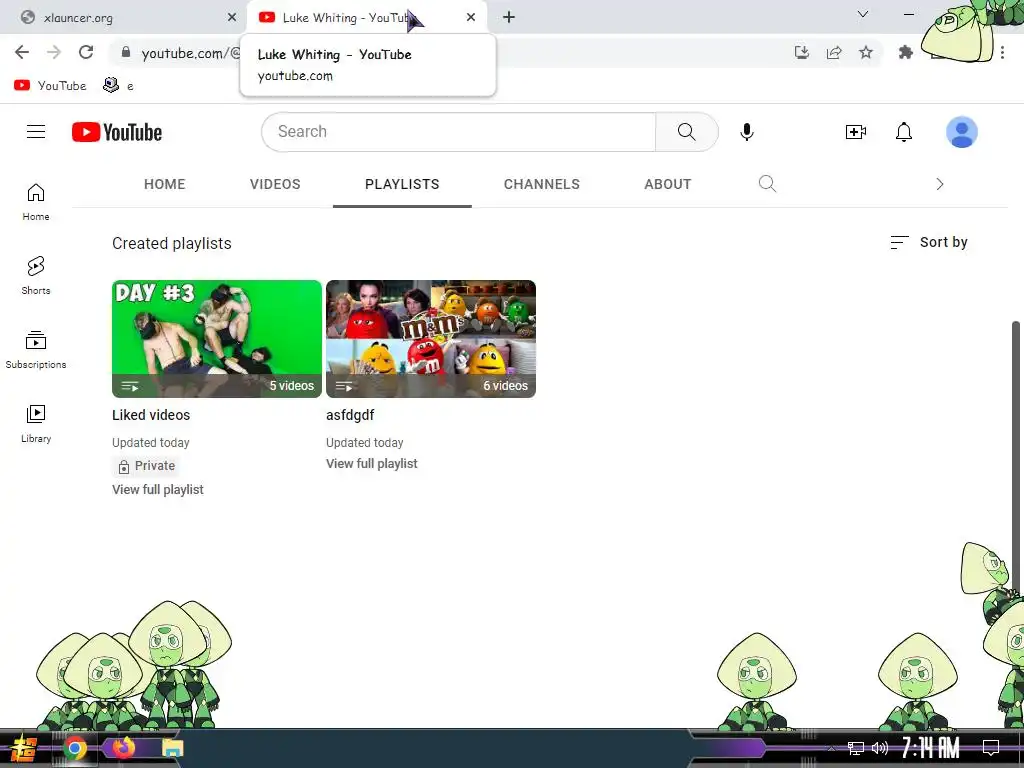Viewport: 1024px width, 768px height.
Task: Open the Sort by dropdown
Action: tap(929, 242)
